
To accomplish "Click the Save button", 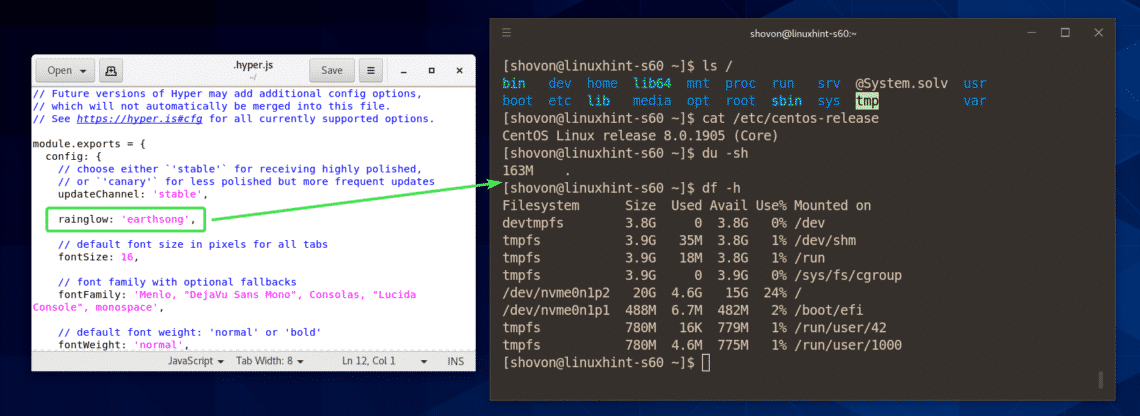I will coord(332,71).
